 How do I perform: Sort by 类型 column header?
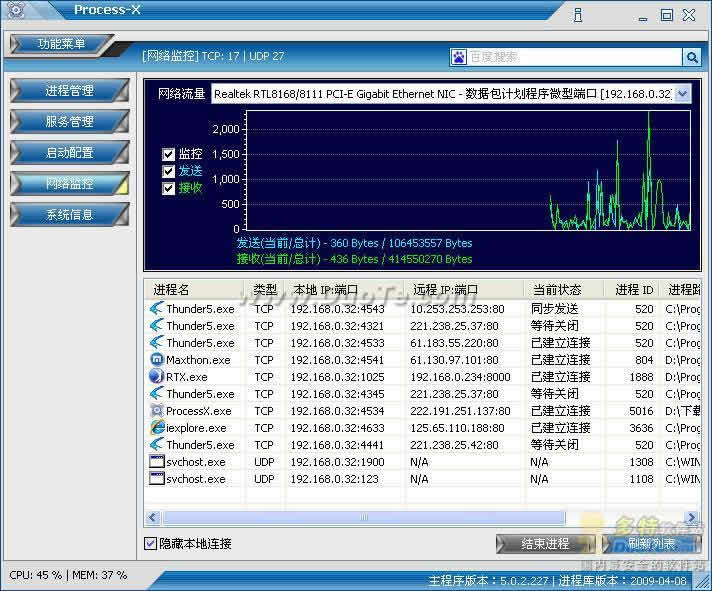point(264,290)
